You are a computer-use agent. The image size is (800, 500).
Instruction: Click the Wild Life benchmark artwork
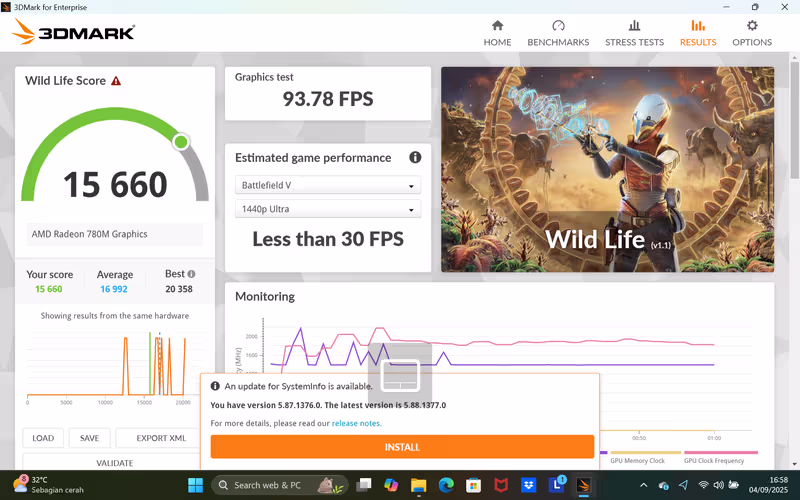coord(607,169)
